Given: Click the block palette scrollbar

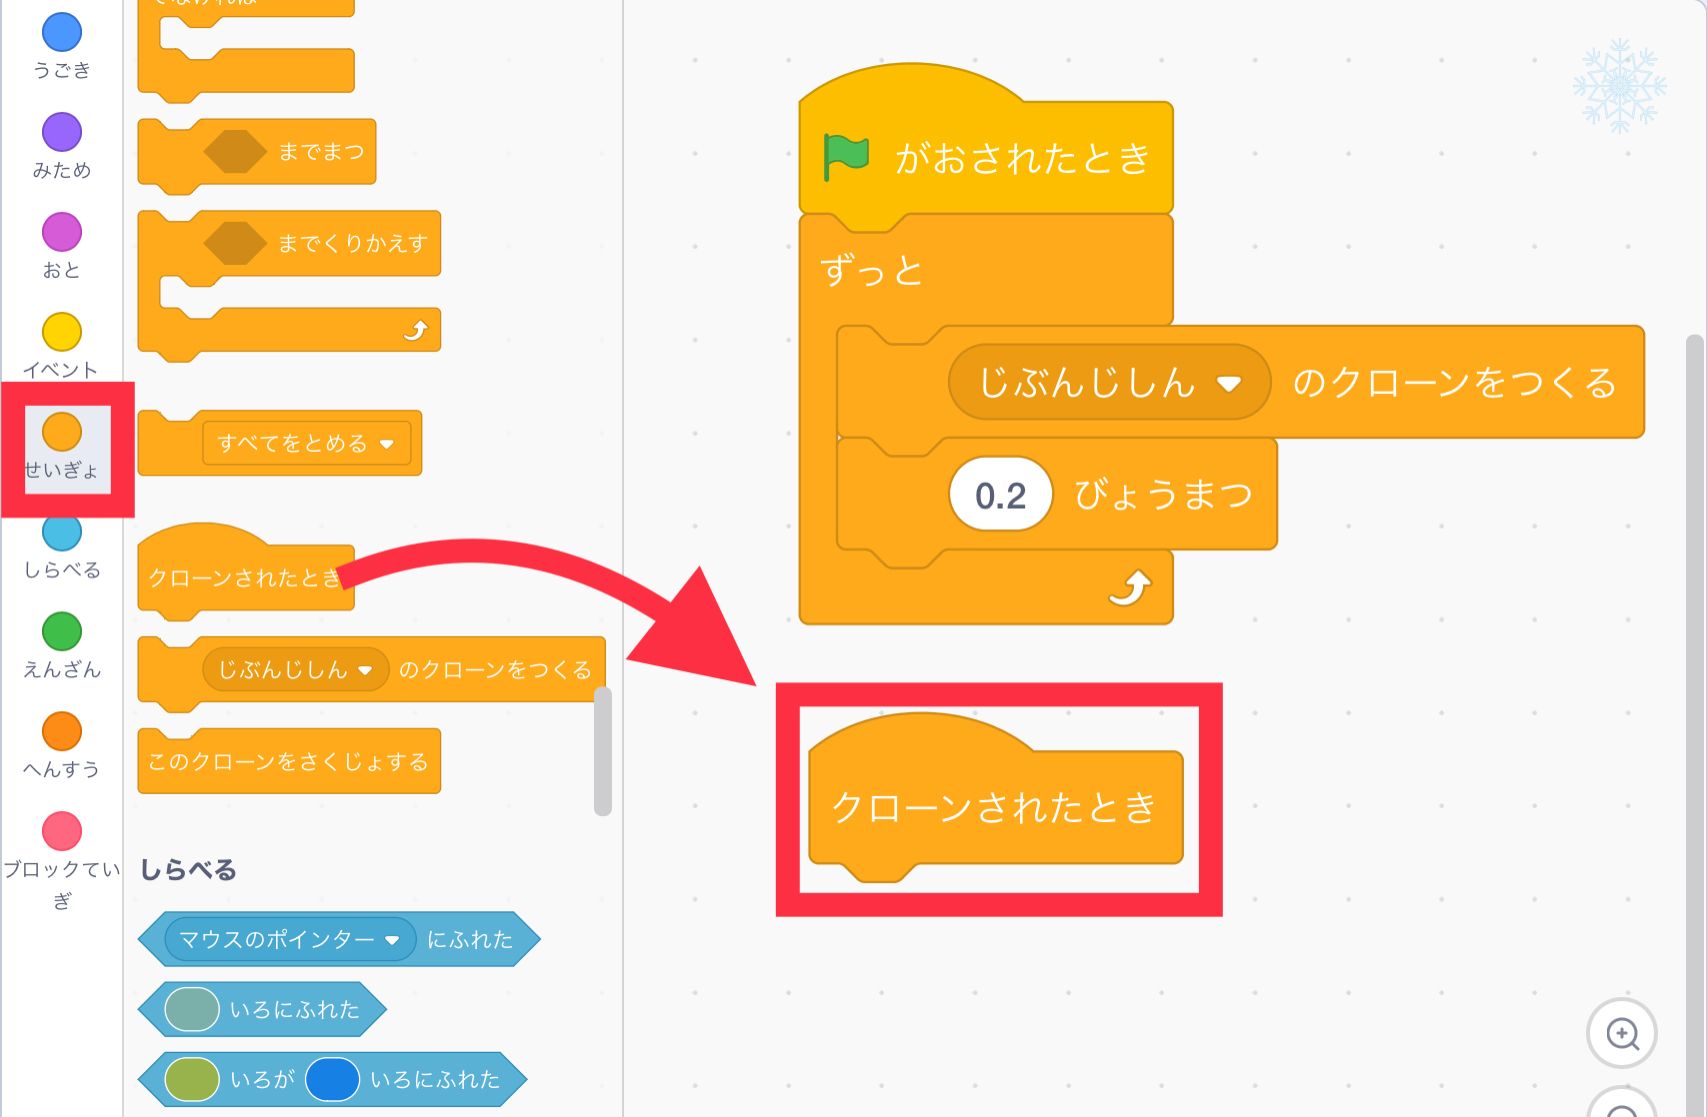Looking at the screenshot, I should click(602, 752).
